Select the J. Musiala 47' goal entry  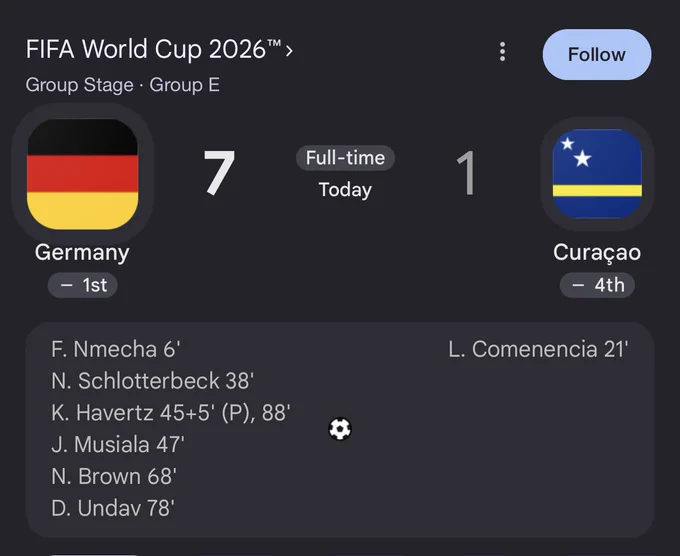[x=118, y=445]
